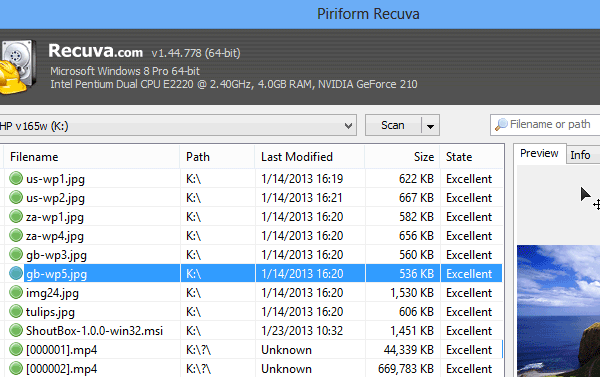This screenshot has width=600, height=377.
Task: Click the 1/14/2013 16:21 date cell
Action: coord(302,198)
